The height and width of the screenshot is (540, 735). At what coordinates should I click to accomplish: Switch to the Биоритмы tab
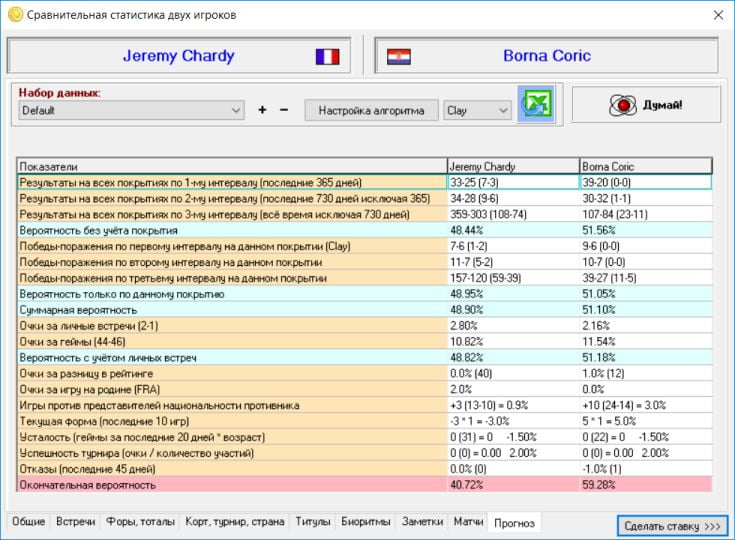point(365,522)
